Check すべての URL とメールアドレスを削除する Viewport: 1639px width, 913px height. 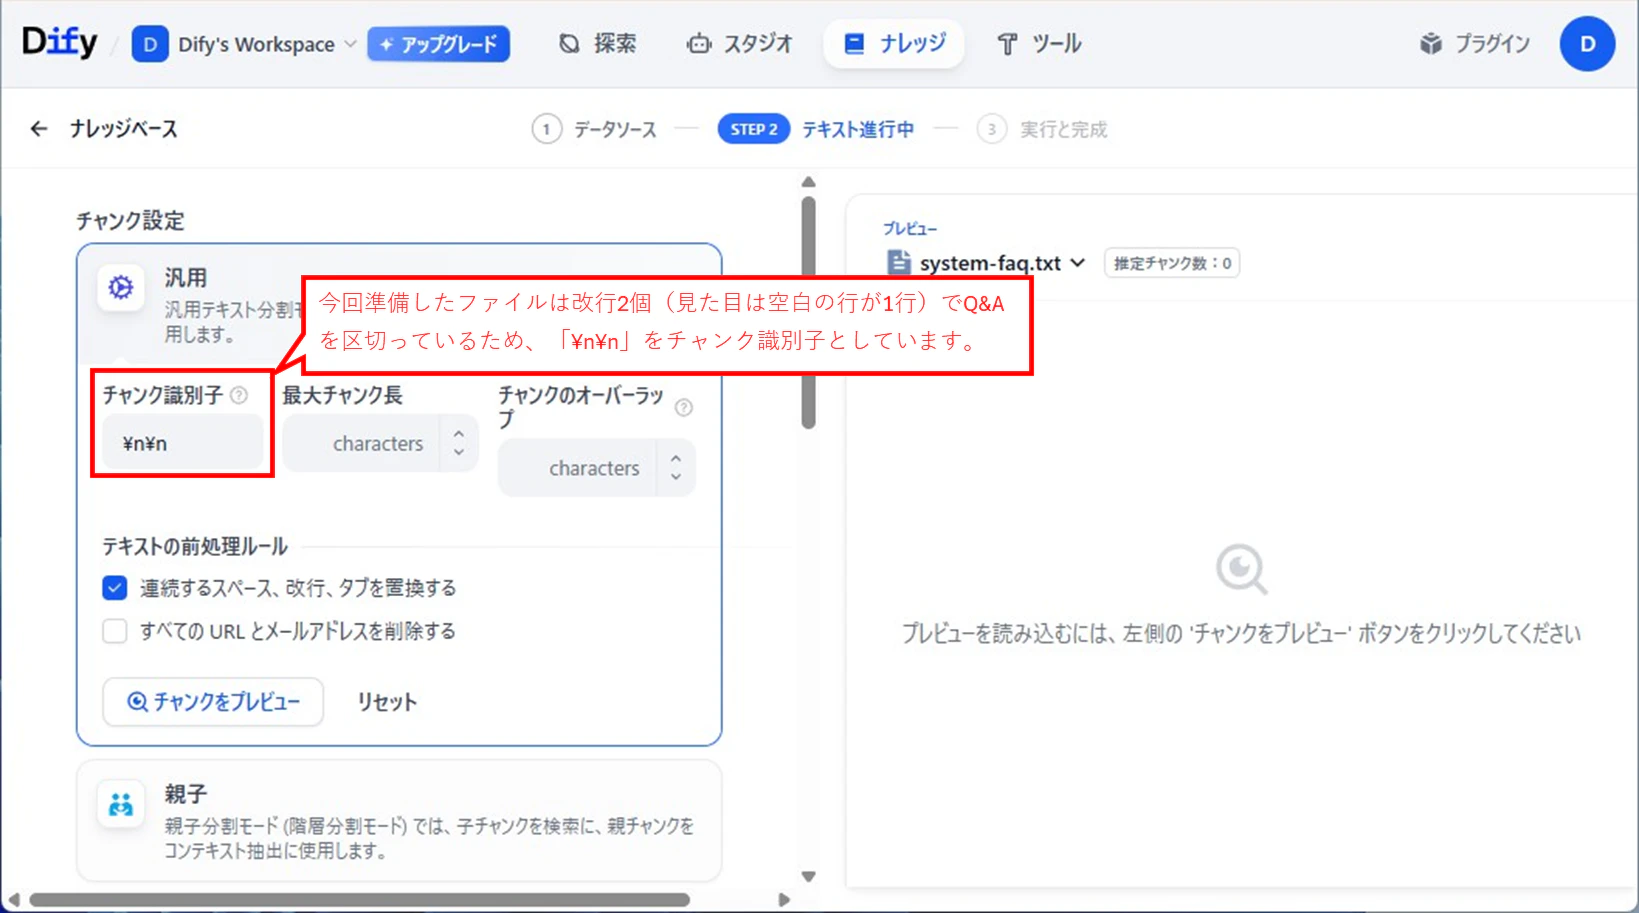click(x=115, y=631)
